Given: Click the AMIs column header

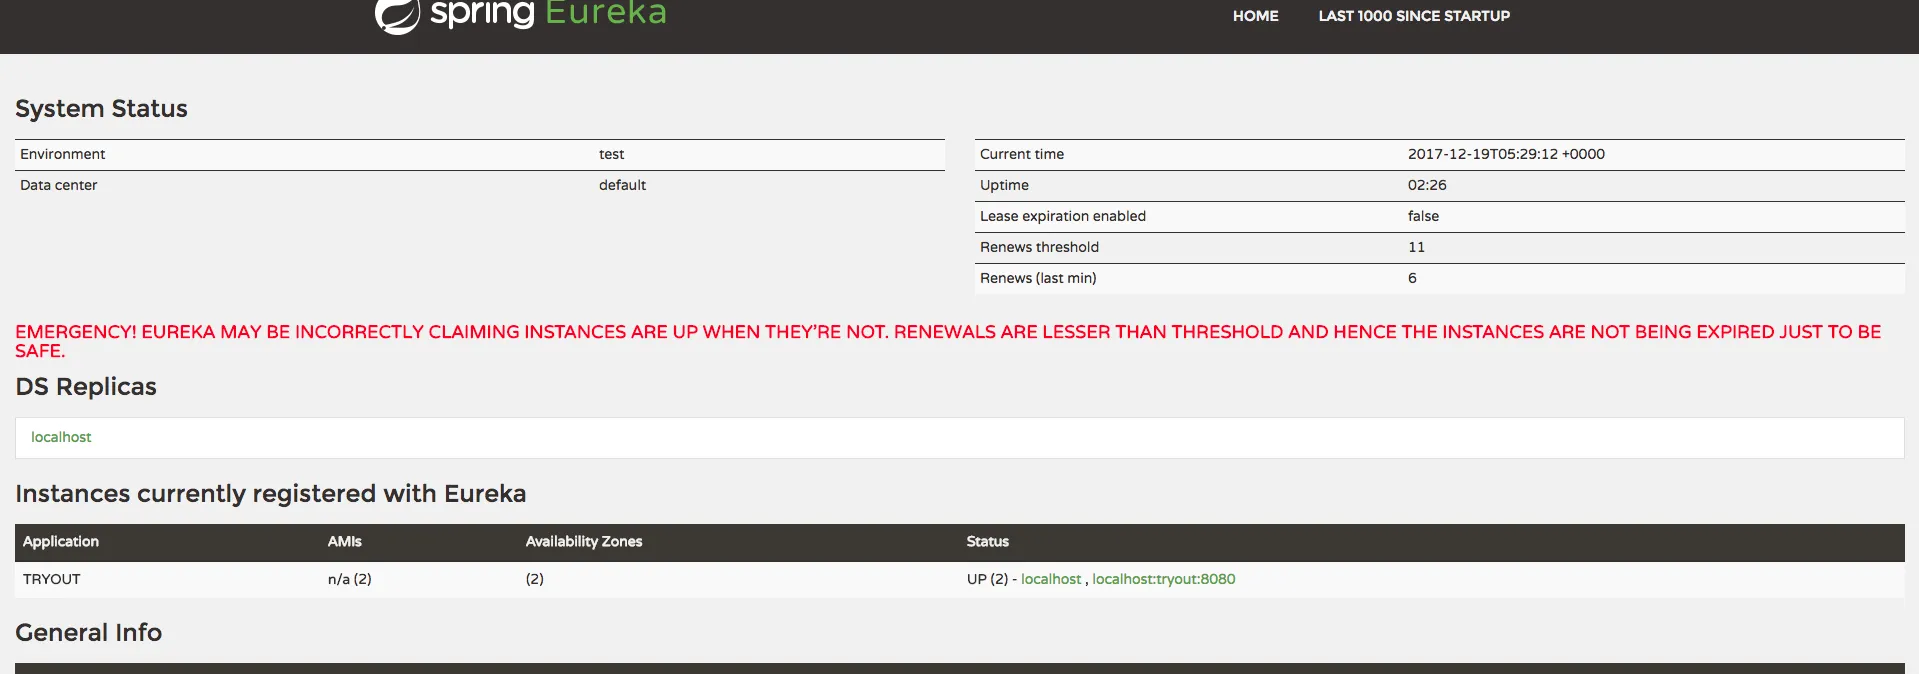Looking at the screenshot, I should pyautogui.click(x=344, y=541).
